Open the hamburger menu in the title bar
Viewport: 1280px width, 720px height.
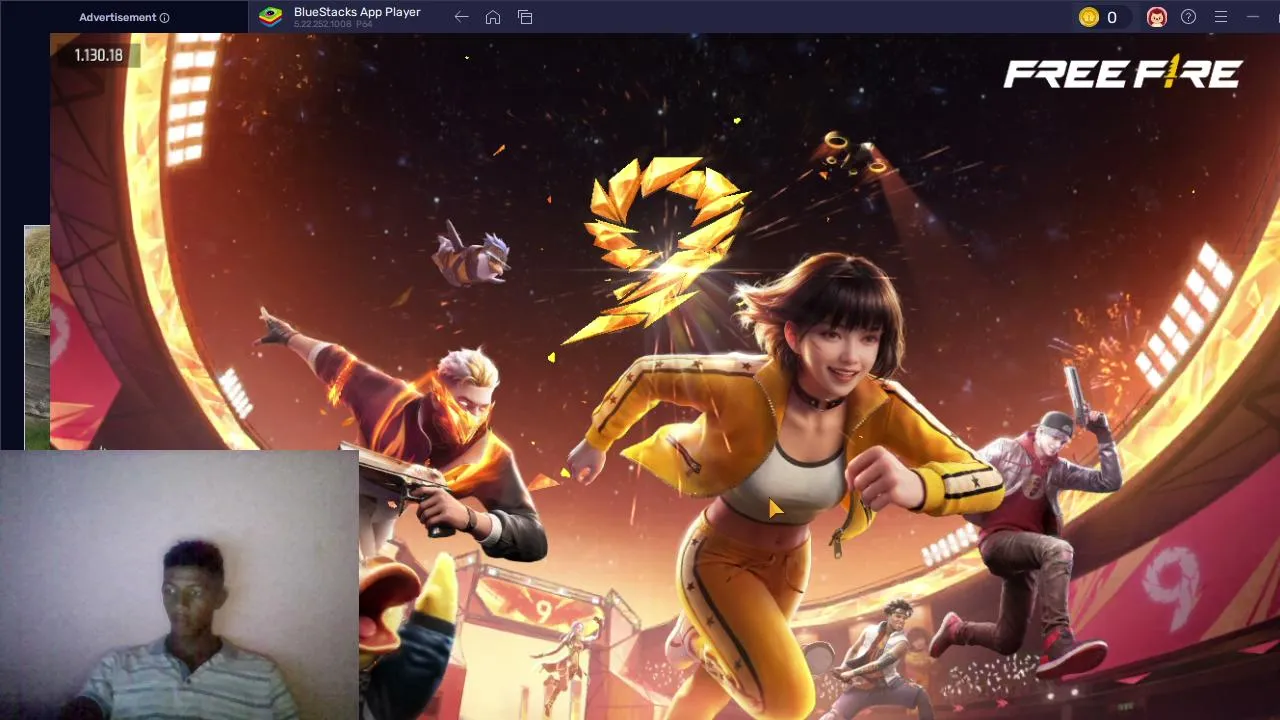(x=1221, y=17)
